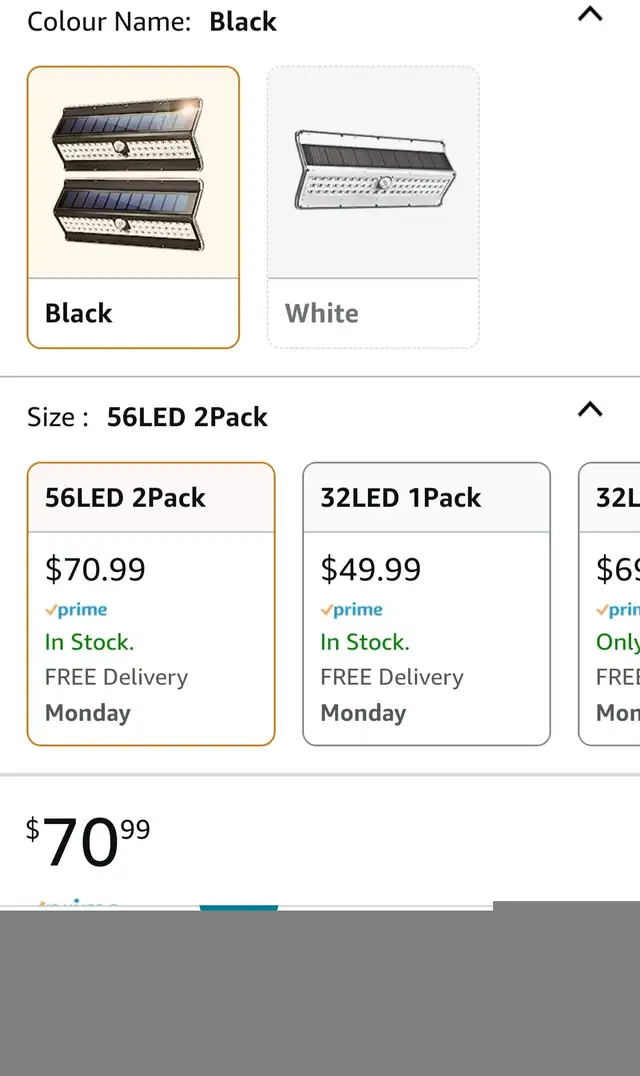Click the Black colour label
Viewport: 640px width, 1076px height.
click(x=79, y=313)
